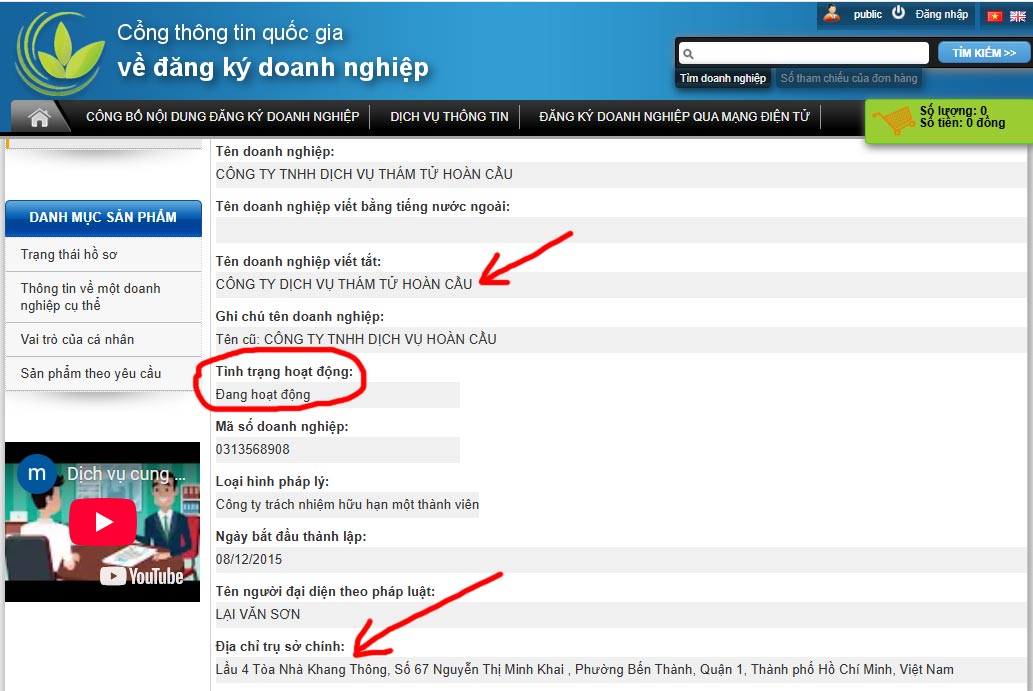Click the green leaf portal logo
Image resolution: width=1033 pixels, height=691 pixels.
[x=60, y=53]
